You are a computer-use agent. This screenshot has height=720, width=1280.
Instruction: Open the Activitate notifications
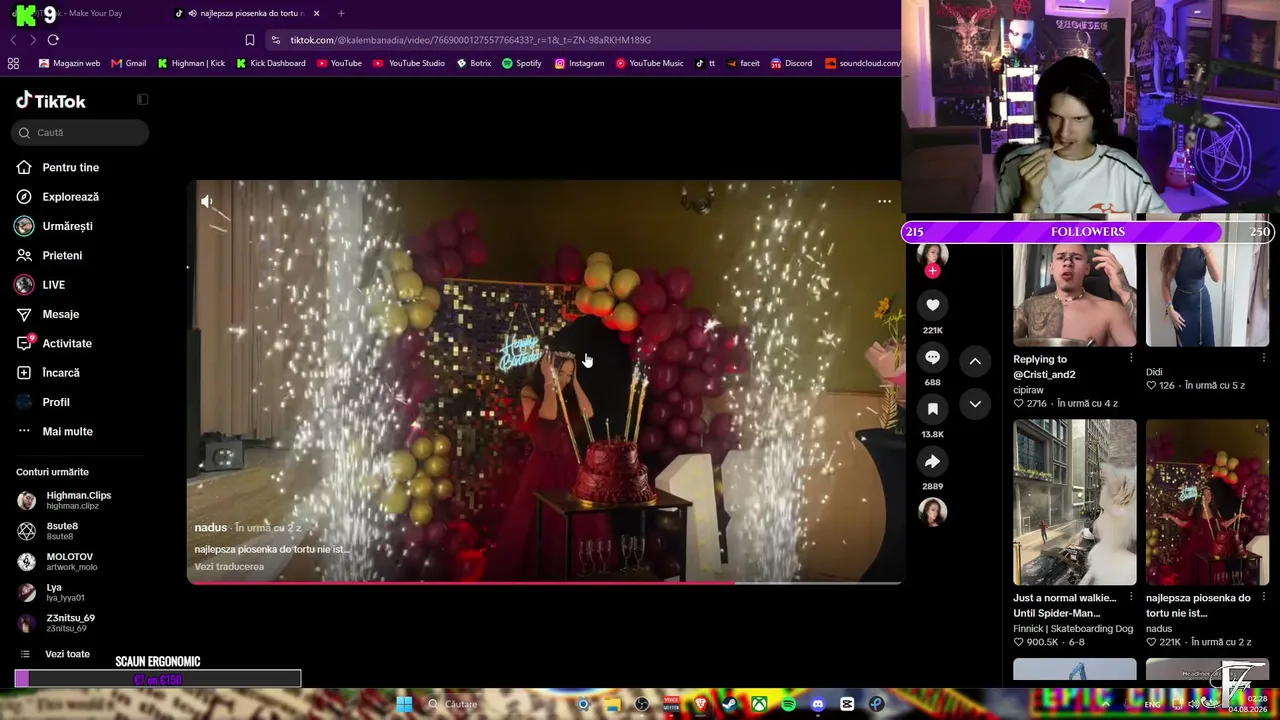54,343
